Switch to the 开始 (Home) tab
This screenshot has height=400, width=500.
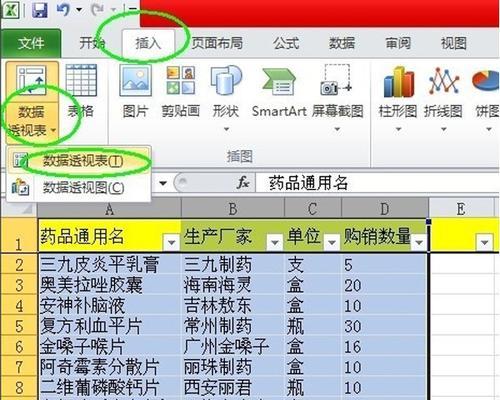pos(91,43)
